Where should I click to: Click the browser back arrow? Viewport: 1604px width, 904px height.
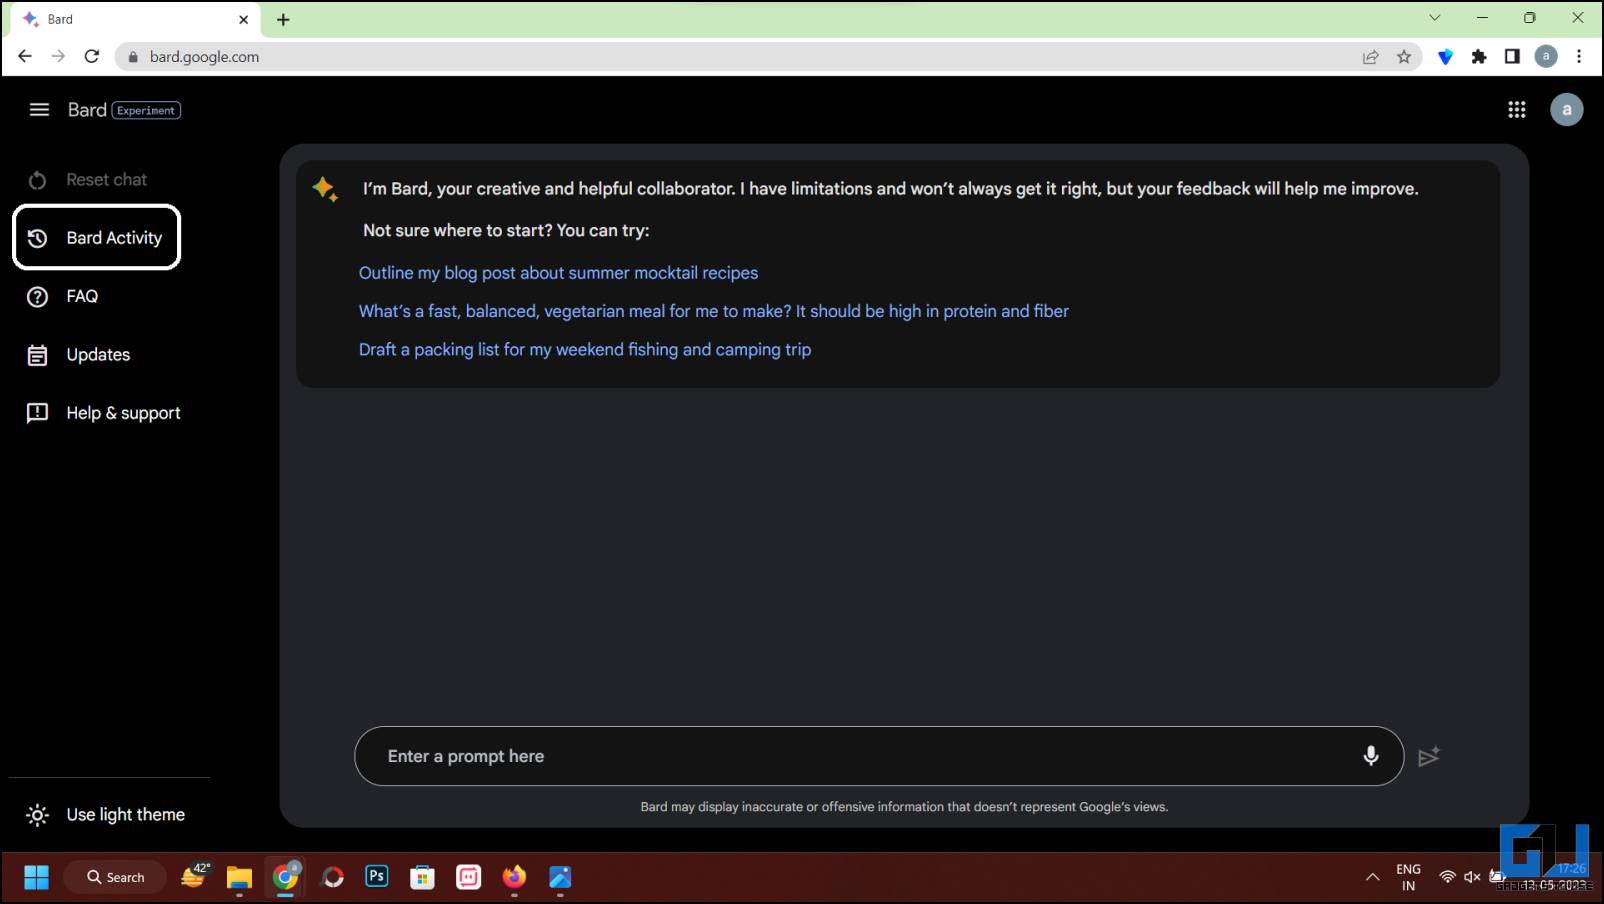point(25,56)
